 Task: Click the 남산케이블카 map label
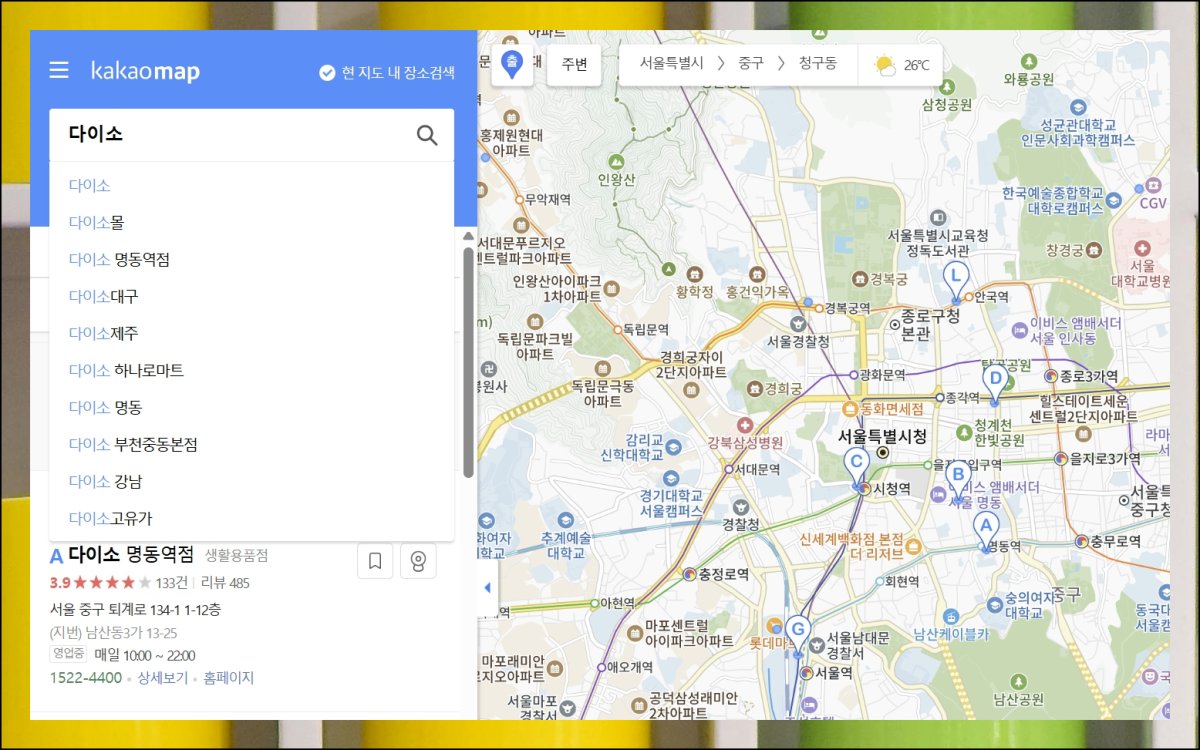(x=951, y=634)
